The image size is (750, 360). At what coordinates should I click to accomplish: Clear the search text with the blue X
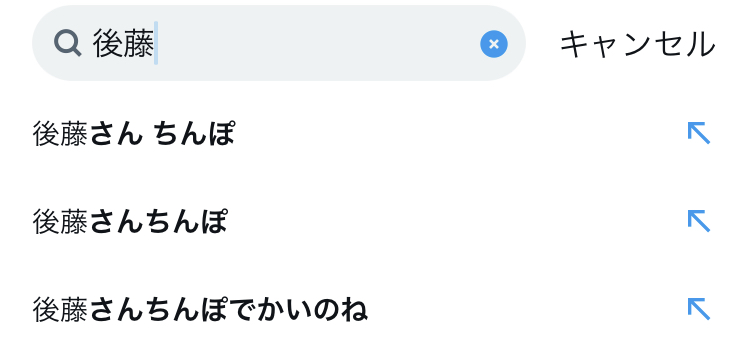click(x=494, y=44)
